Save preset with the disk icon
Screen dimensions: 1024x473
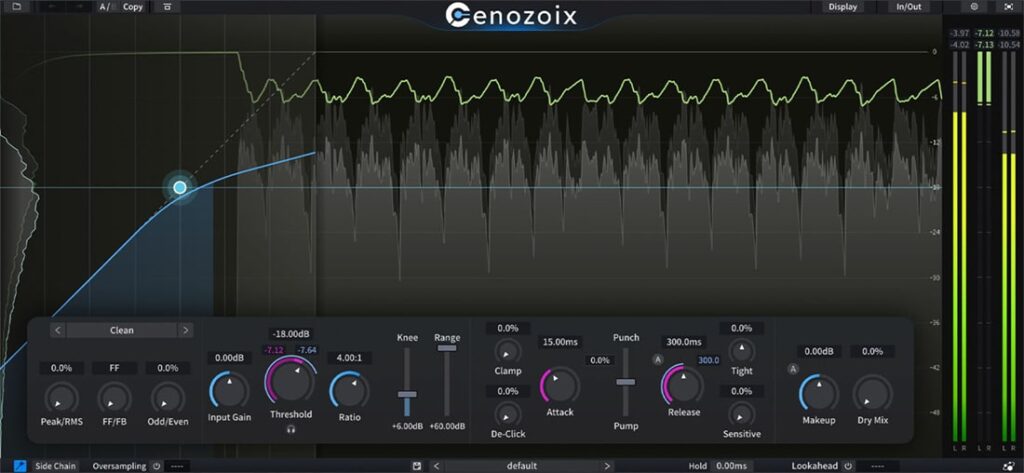click(x=417, y=466)
